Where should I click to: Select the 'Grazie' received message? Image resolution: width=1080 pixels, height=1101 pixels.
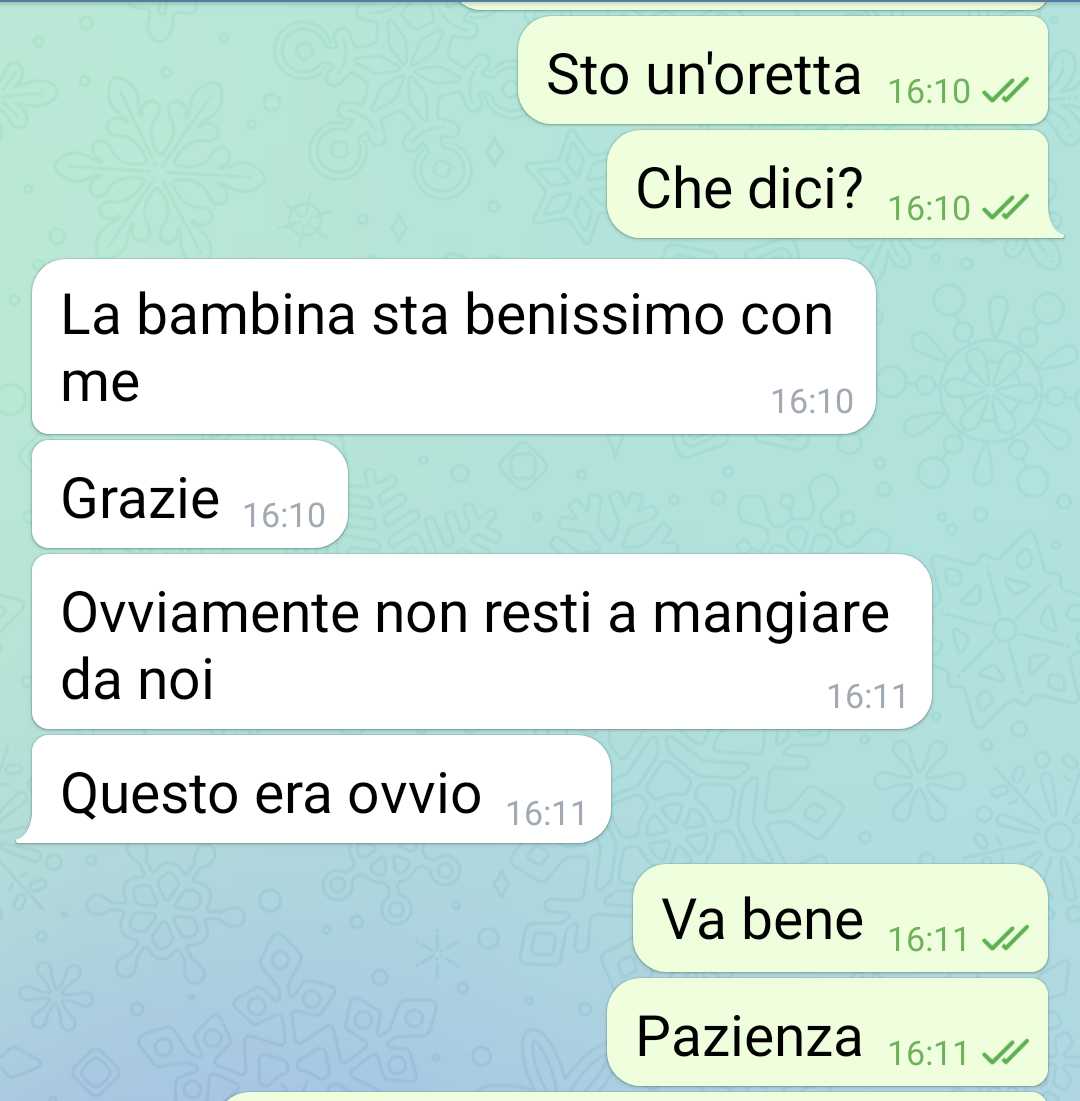pos(190,494)
